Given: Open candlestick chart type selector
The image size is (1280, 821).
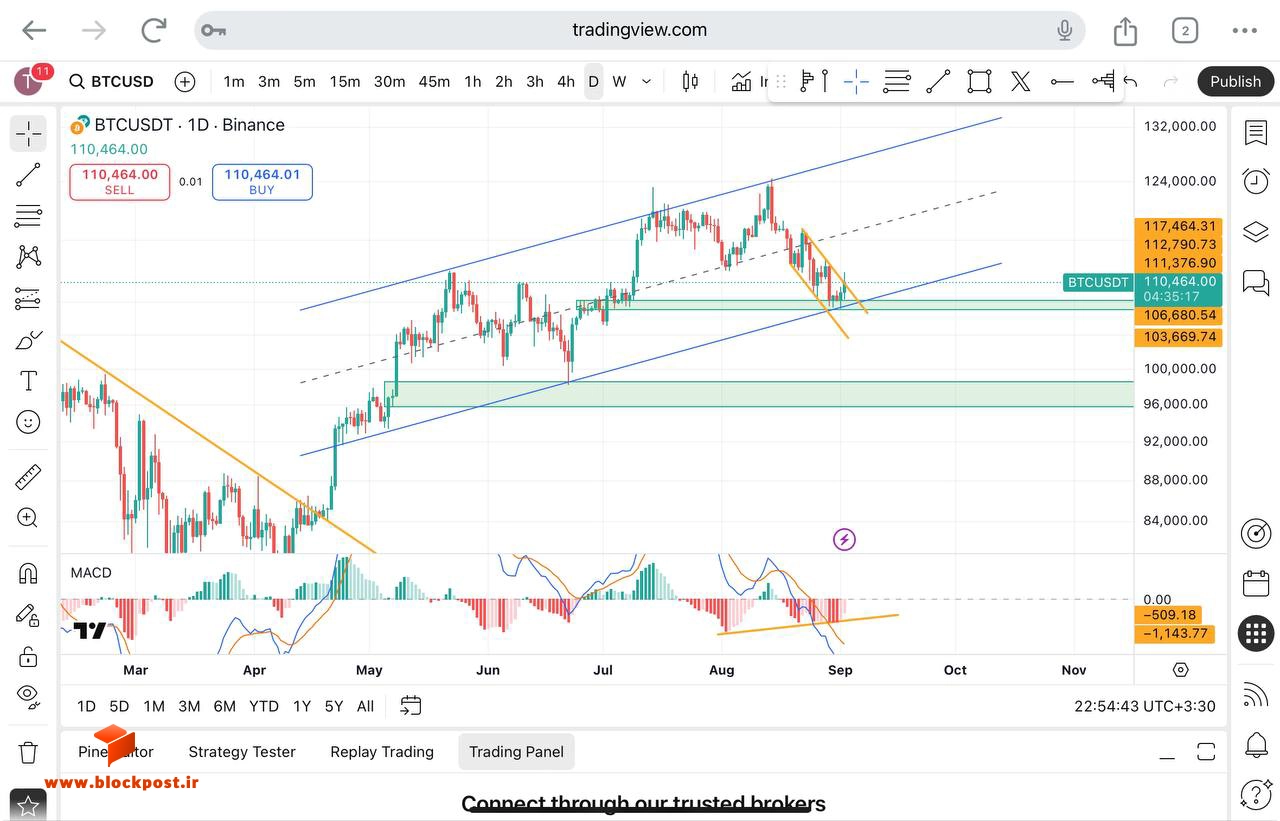Looking at the screenshot, I should [690, 81].
